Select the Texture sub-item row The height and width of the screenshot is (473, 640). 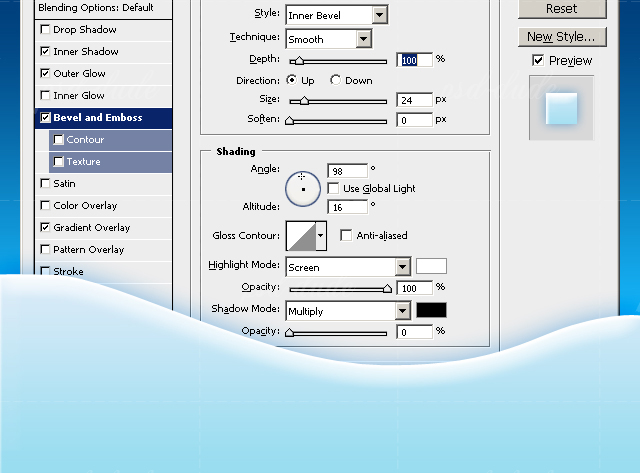(110, 162)
